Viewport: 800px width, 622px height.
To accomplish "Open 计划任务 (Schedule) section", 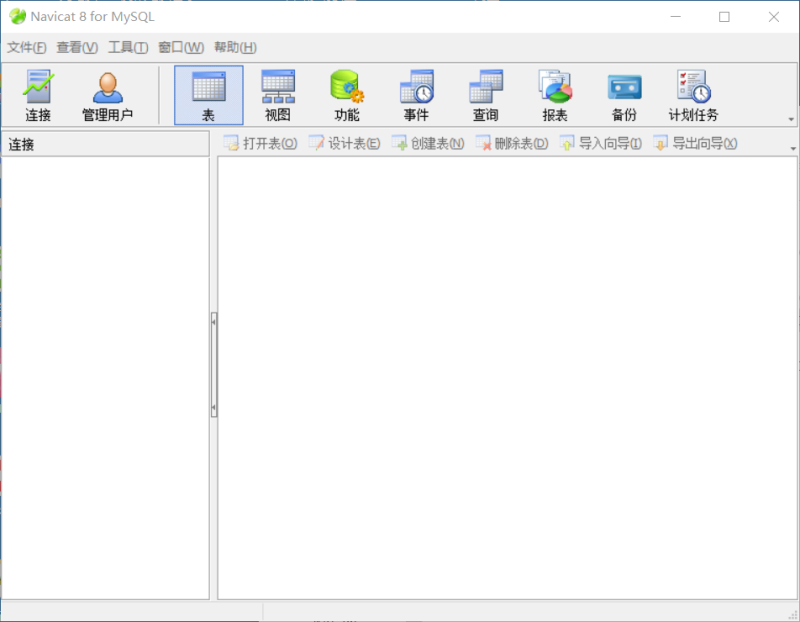I will click(x=693, y=95).
